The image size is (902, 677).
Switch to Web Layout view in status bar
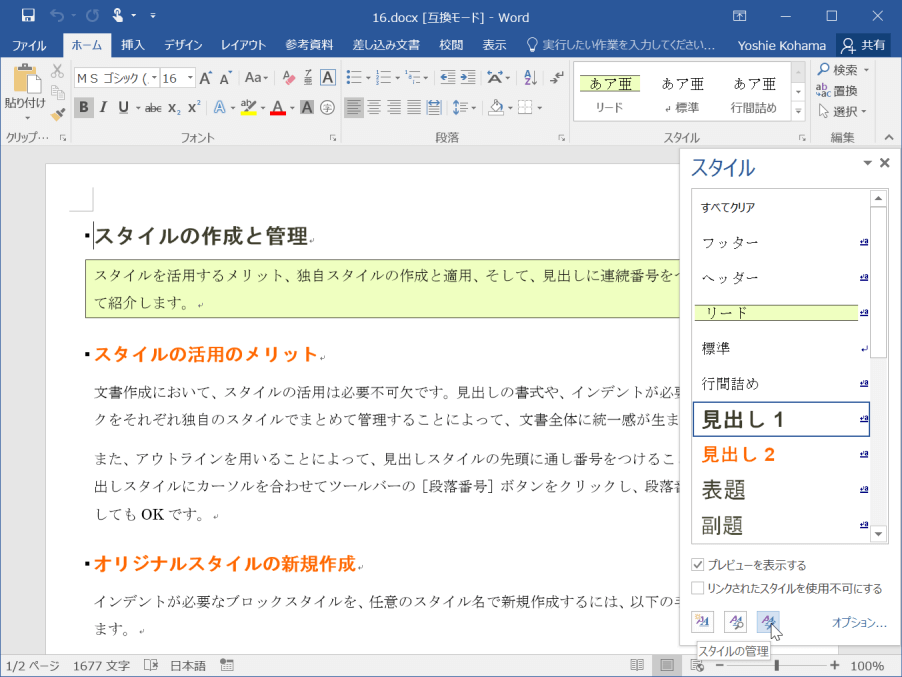pos(697,665)
